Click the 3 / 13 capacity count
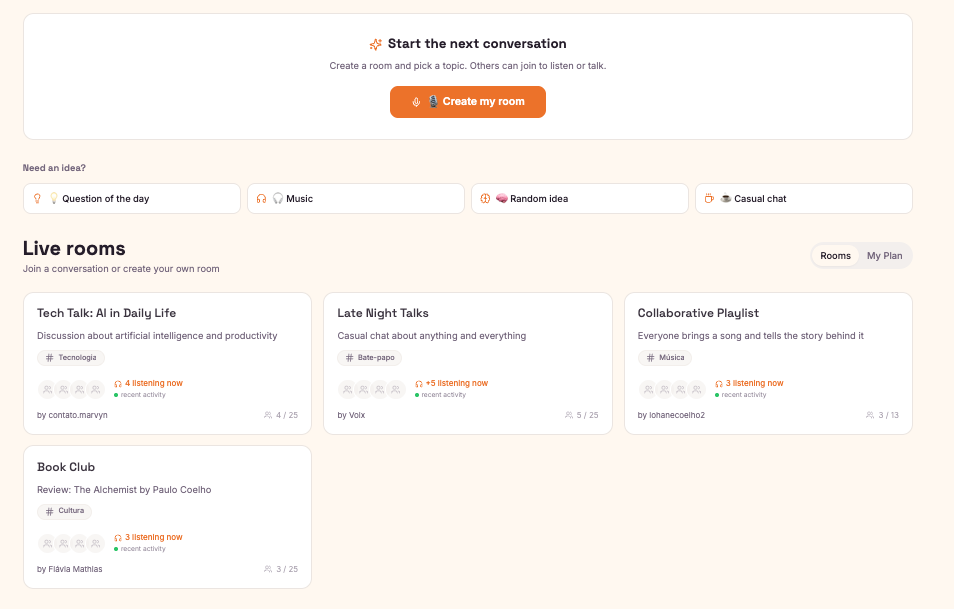This screenshot has height=609, width=954. tap(888, 415)
